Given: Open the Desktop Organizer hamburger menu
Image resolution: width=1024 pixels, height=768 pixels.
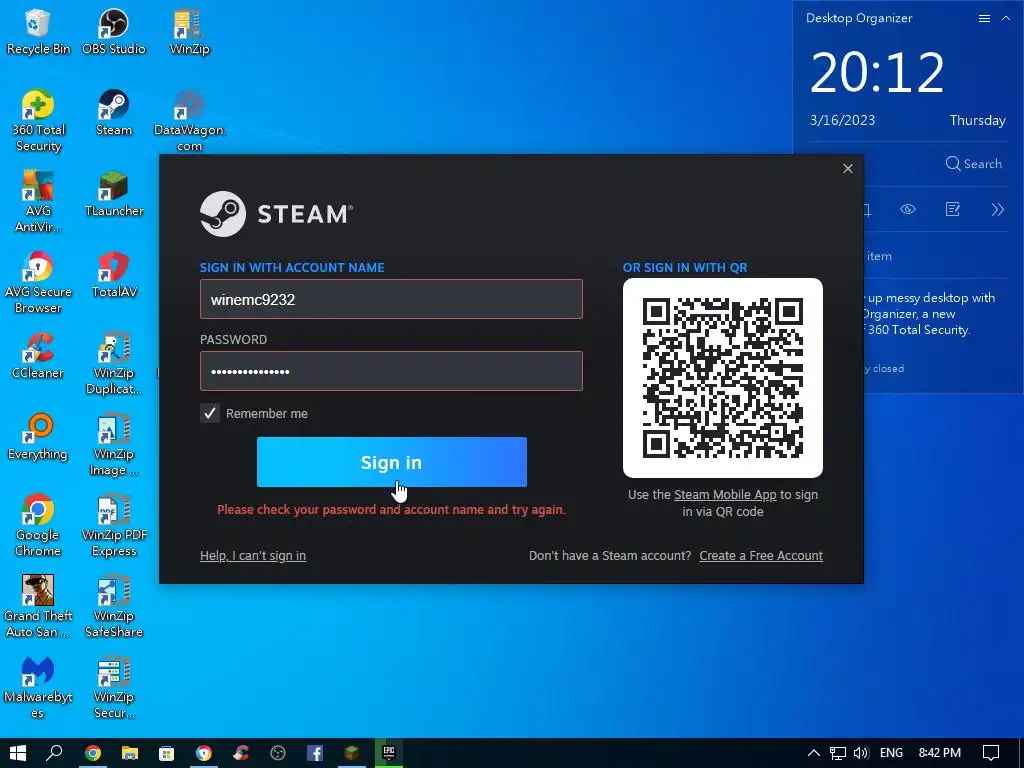Looking at the screenshot, I should click(984, 18).
